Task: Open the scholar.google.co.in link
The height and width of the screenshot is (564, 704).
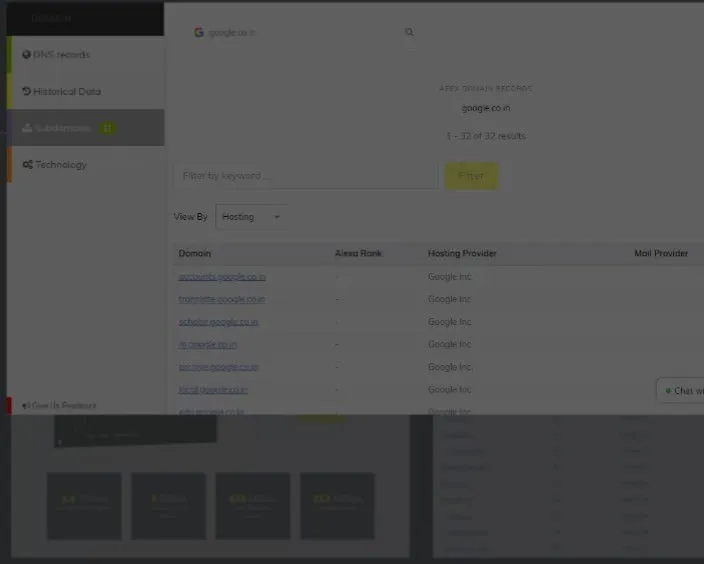Action: [x=218, y=322]
